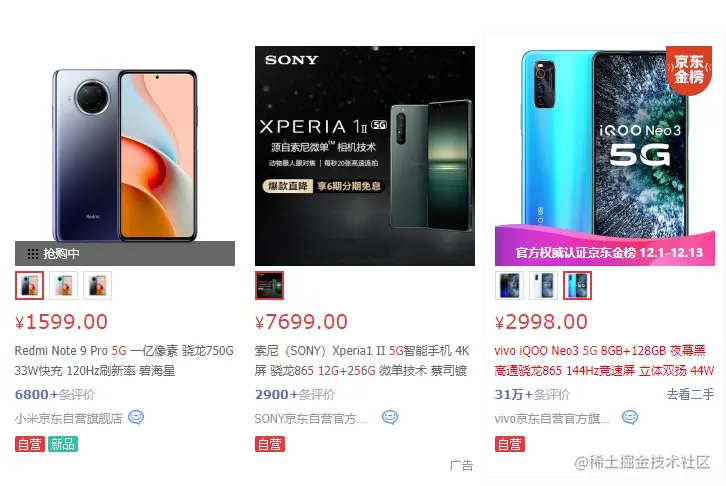Select the Sony Xperia dark thumbnail
The width and height of the screenshot is (726, 486).
pyautogui.click(x=269, y=285)
